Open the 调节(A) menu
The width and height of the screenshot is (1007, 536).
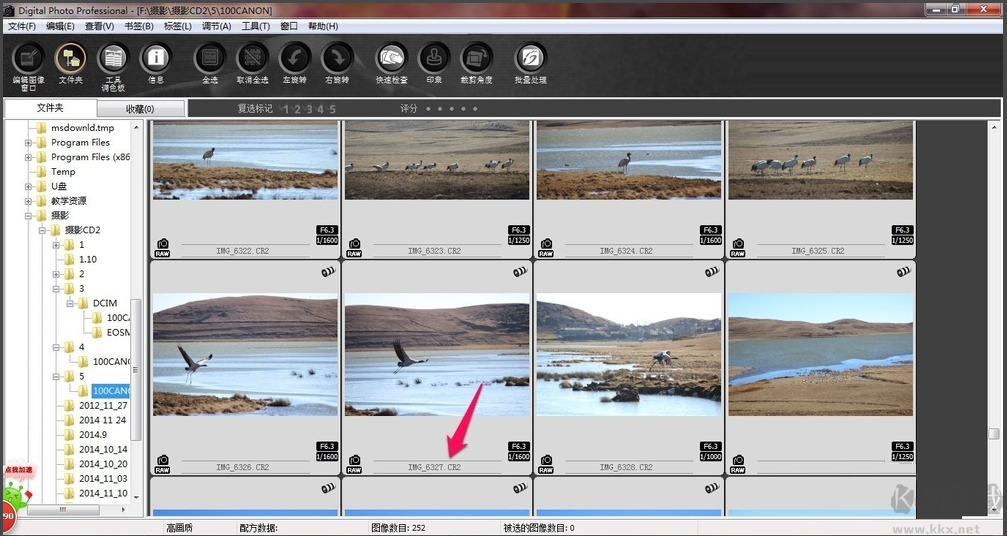216,26
